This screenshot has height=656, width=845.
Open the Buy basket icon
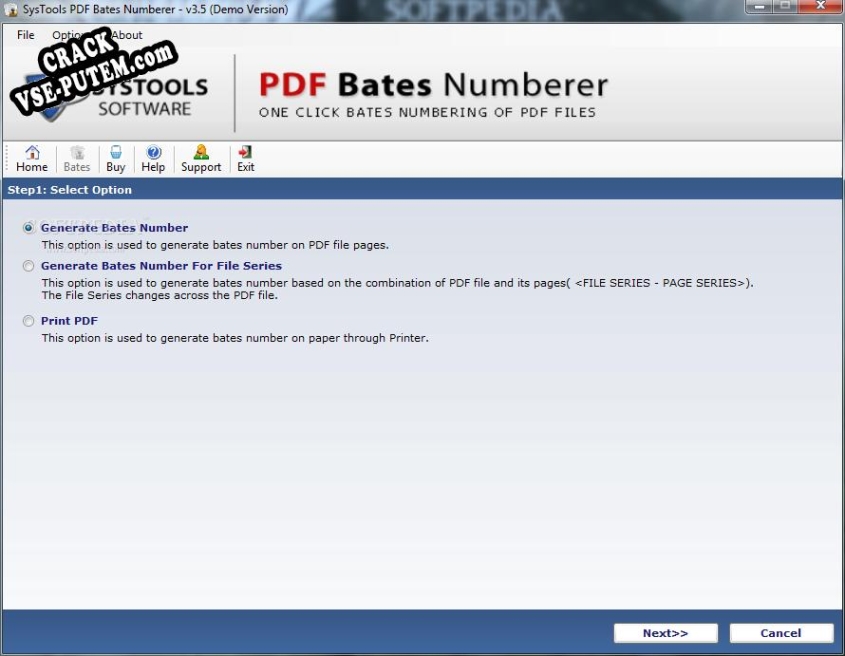(x=115, y=159)
